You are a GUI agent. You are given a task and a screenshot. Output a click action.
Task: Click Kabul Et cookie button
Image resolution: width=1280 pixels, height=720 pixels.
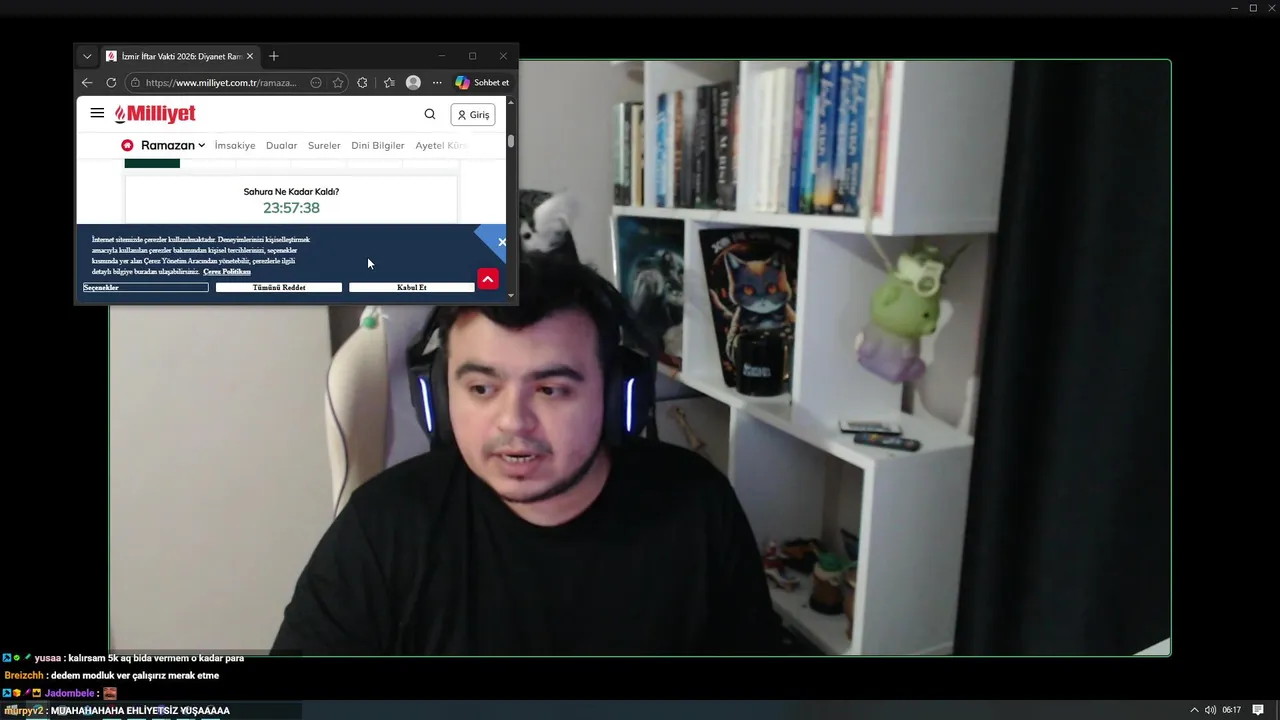[x=412, y=288]
